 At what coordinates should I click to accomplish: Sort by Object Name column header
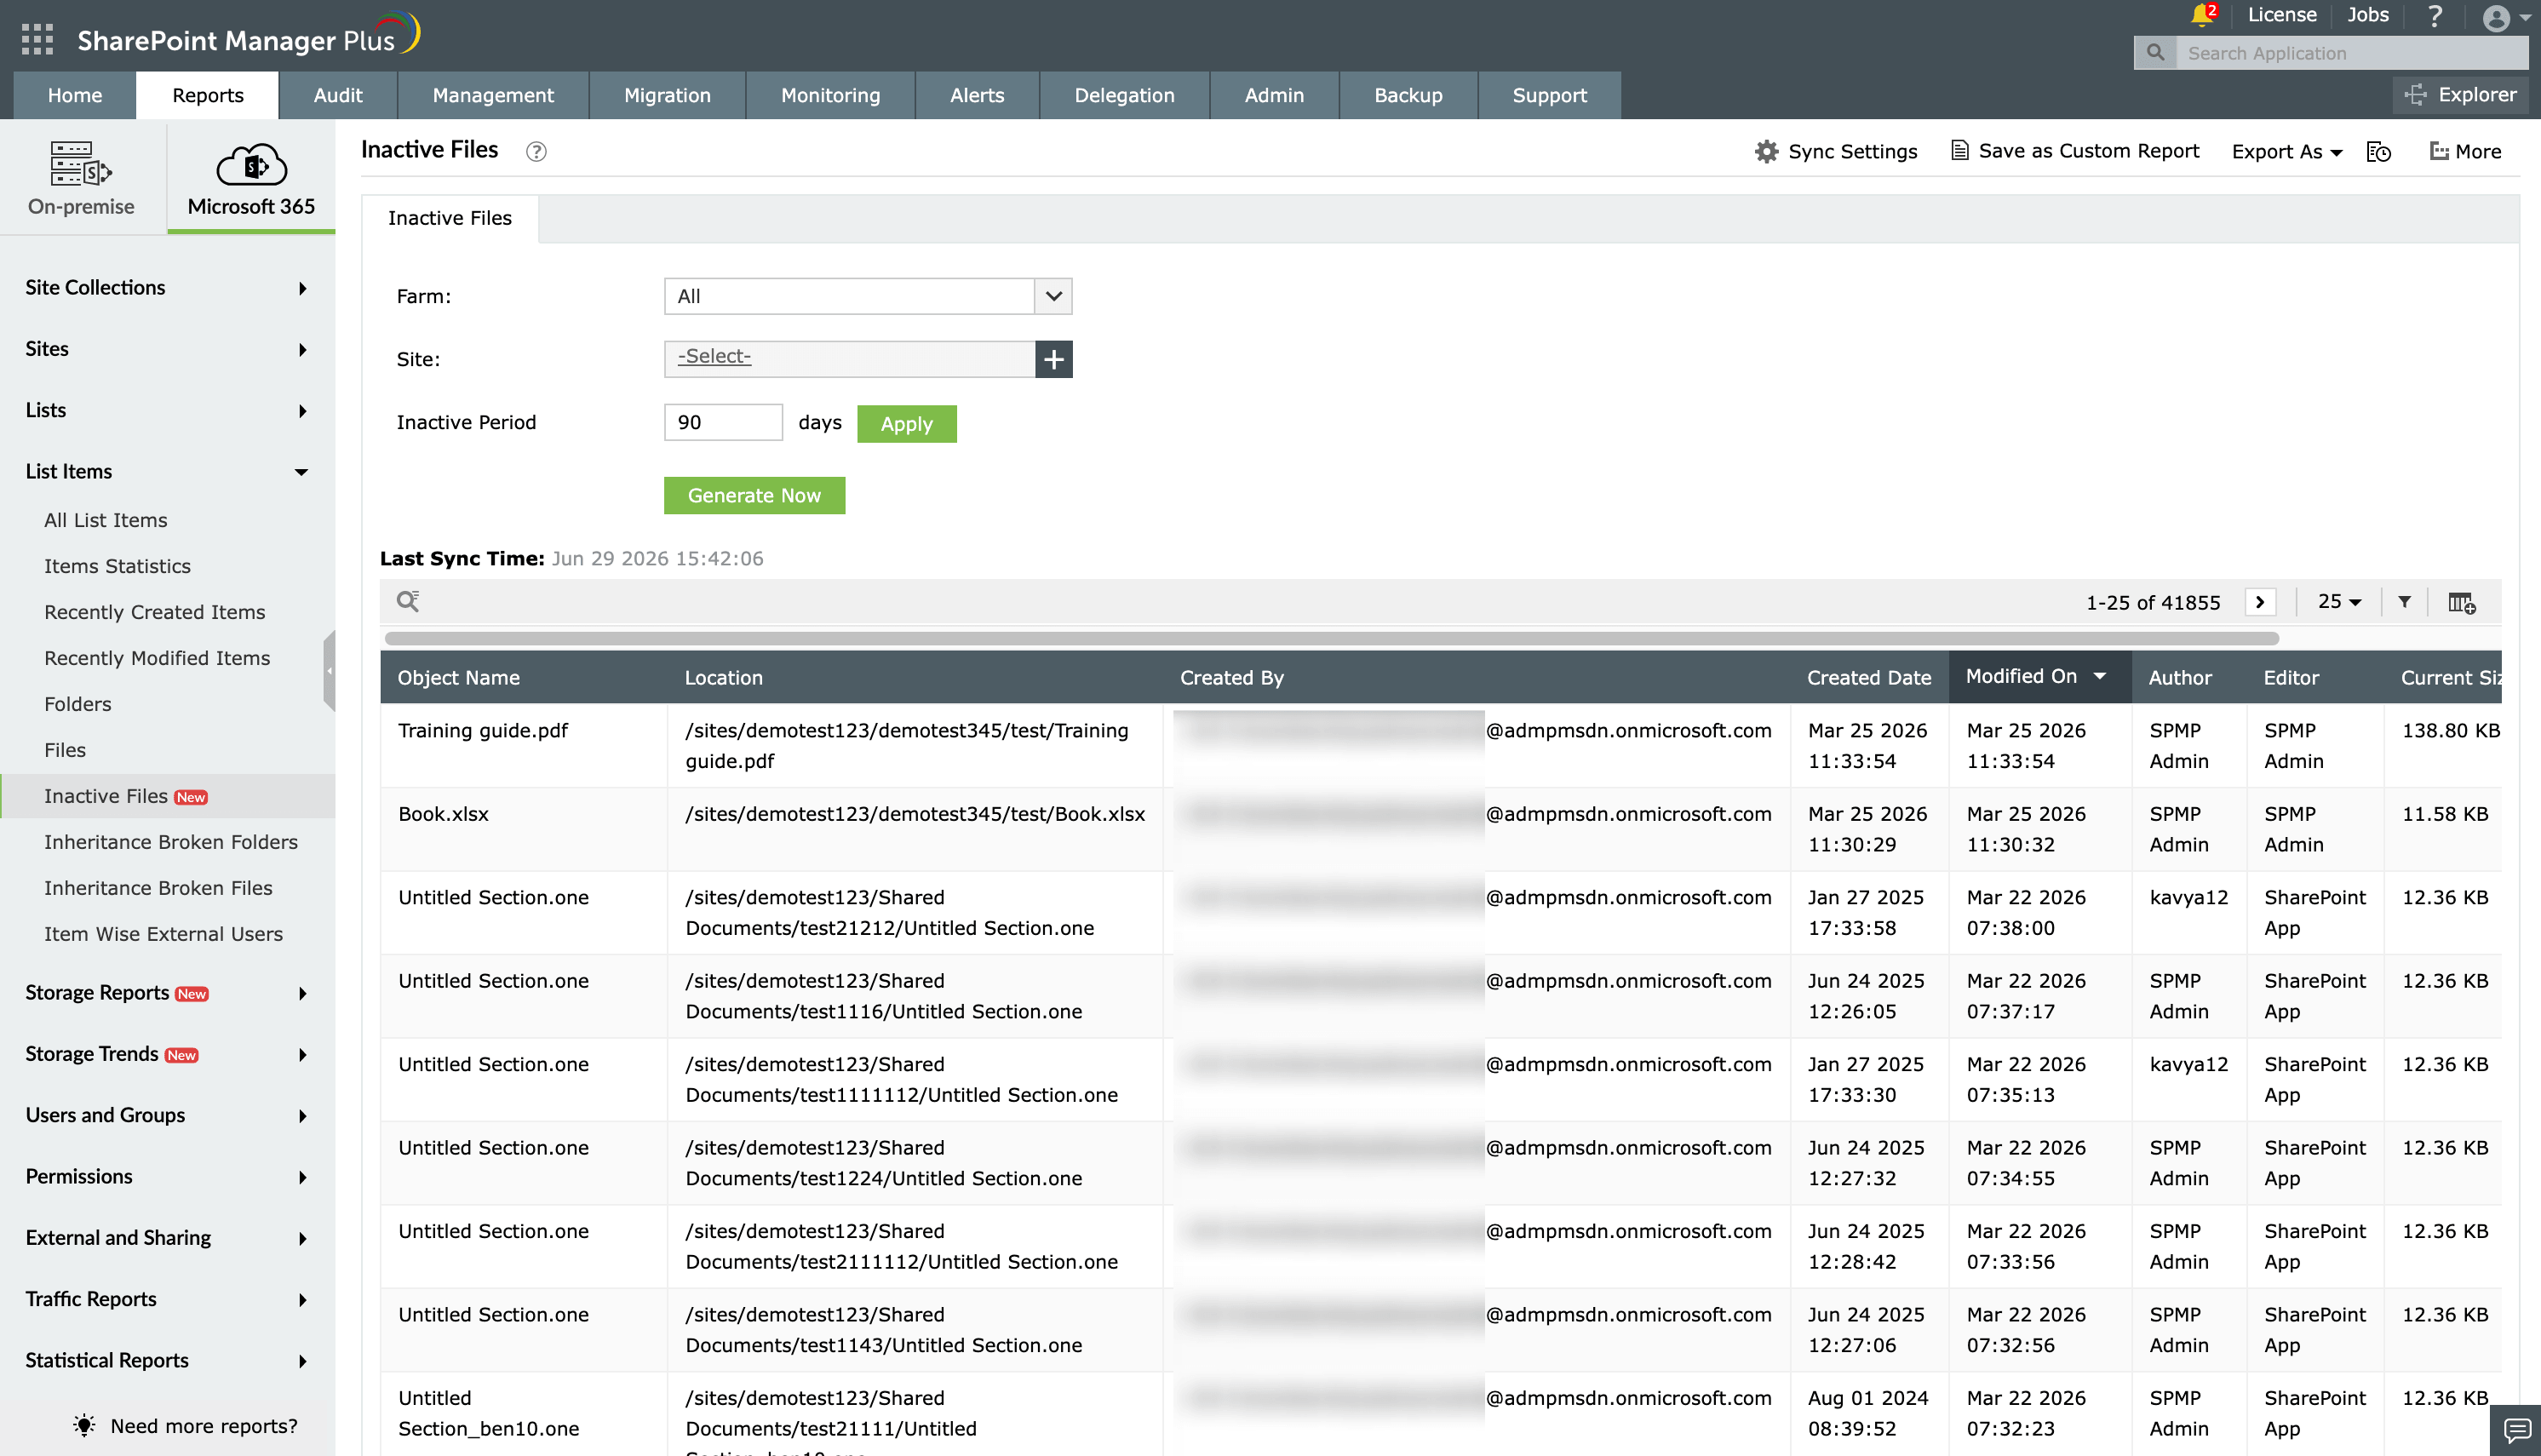pos(459,678)
